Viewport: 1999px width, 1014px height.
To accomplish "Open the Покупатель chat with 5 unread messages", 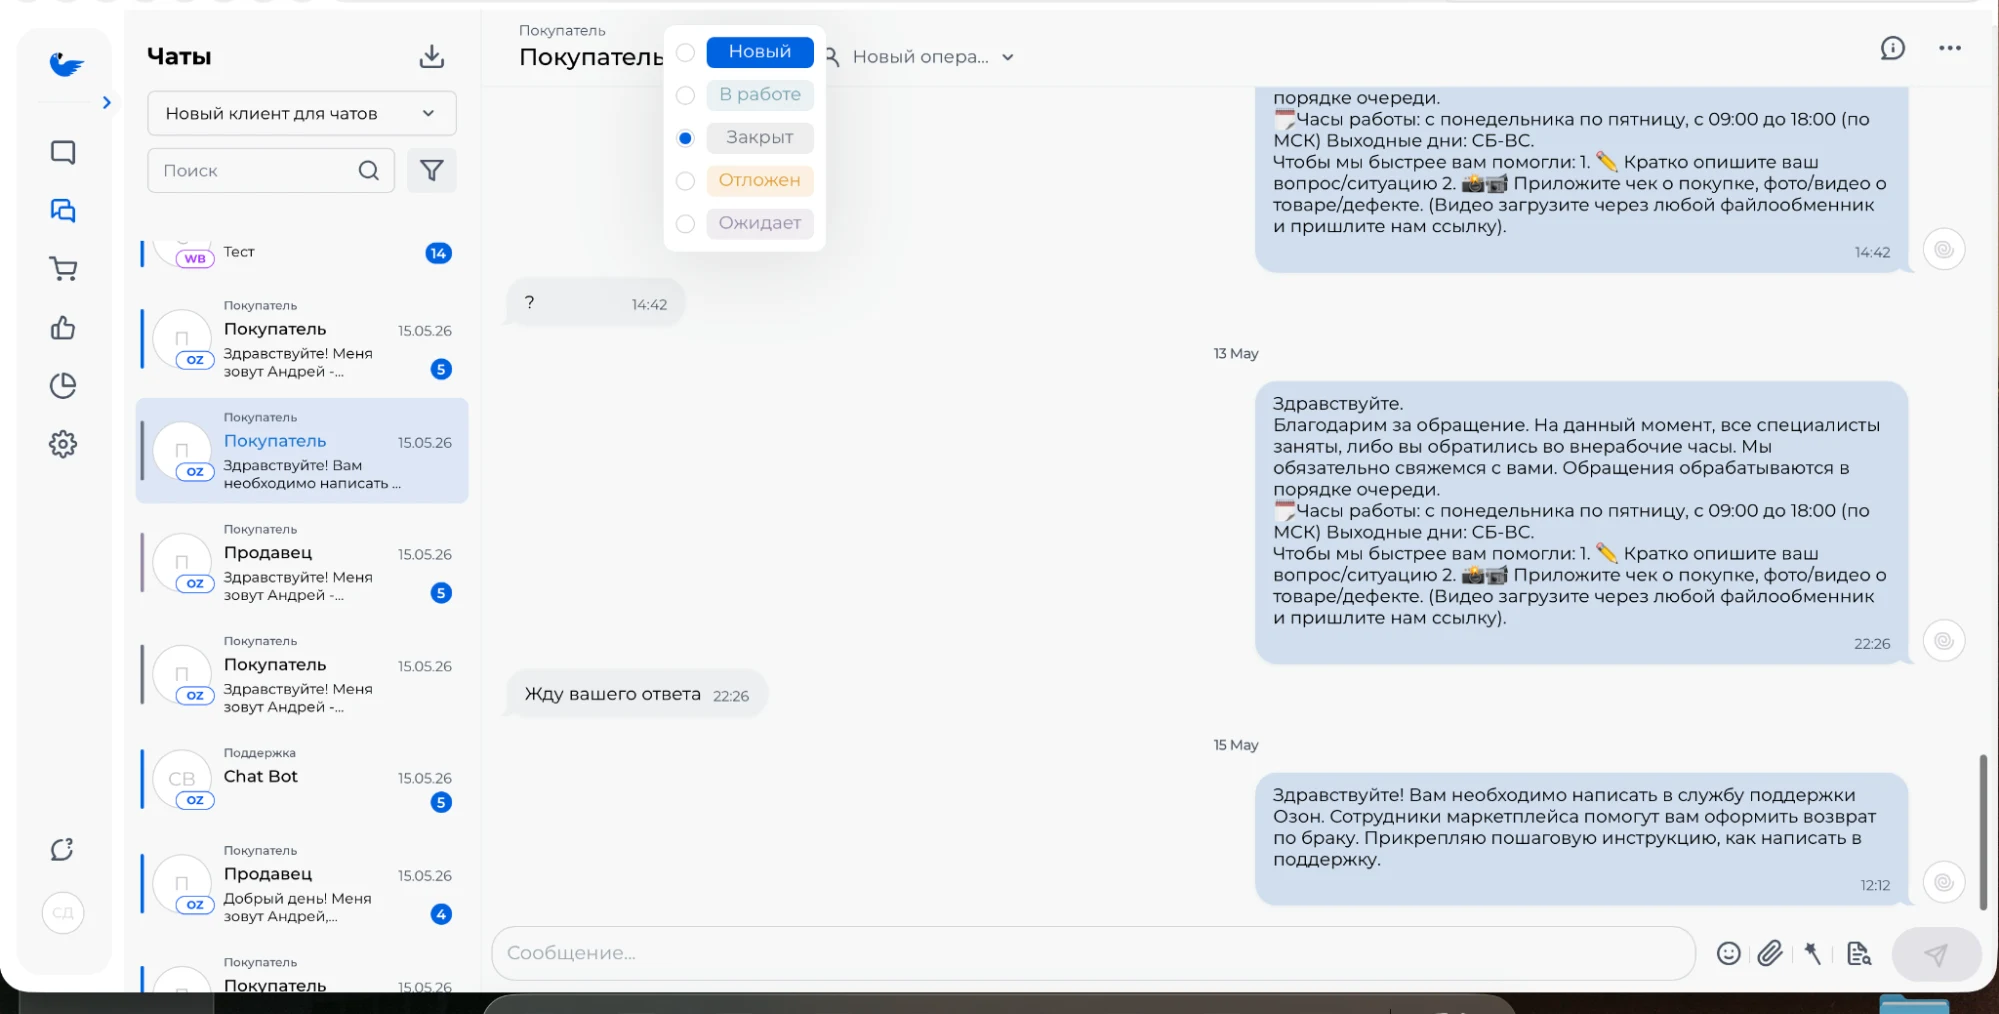I will click(302, 340).
